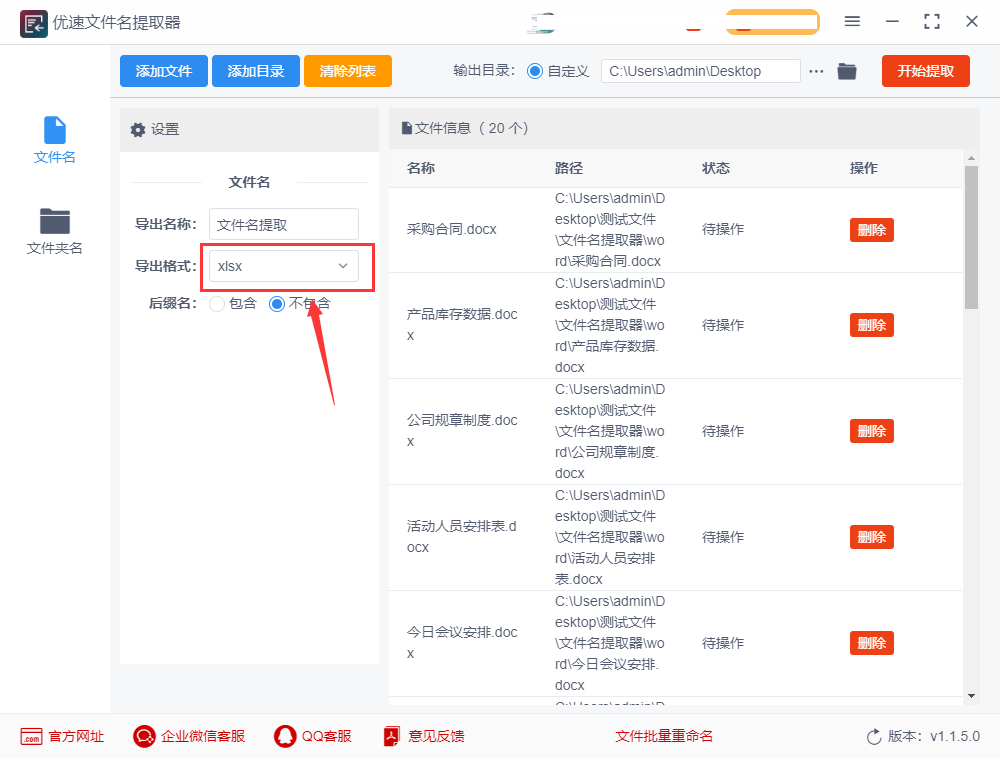
Task: Maximize the application window
Action: click(932, 22)
